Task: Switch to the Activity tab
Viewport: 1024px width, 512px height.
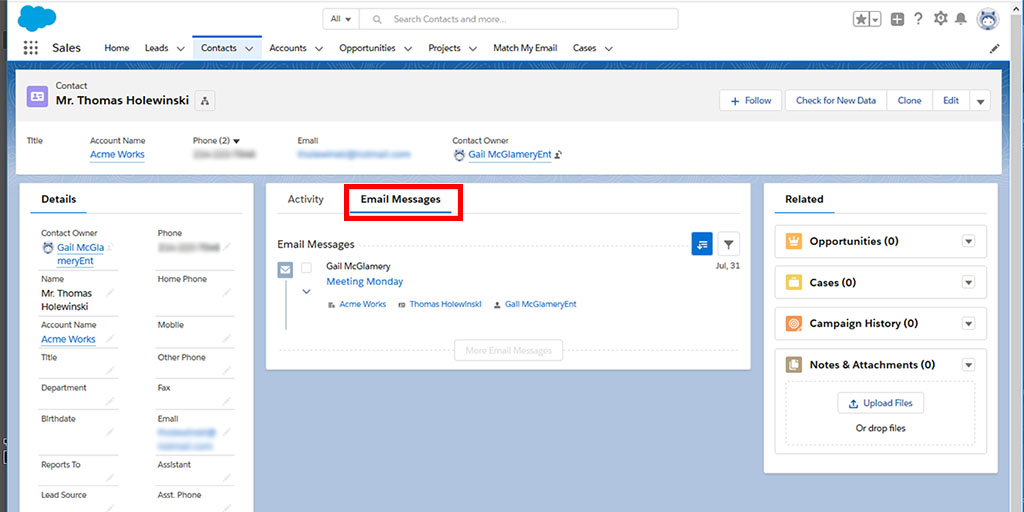Action: [306, 199]
